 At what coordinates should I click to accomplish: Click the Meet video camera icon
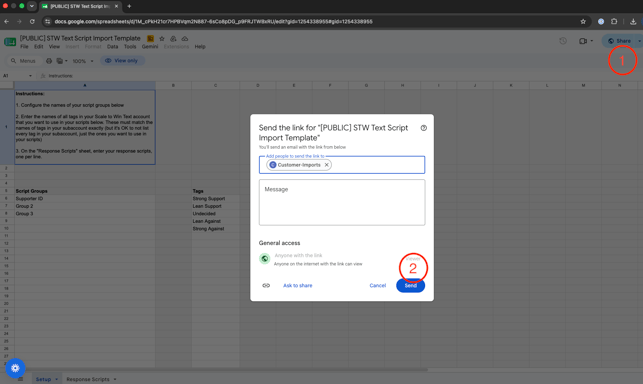pos(582,41)
